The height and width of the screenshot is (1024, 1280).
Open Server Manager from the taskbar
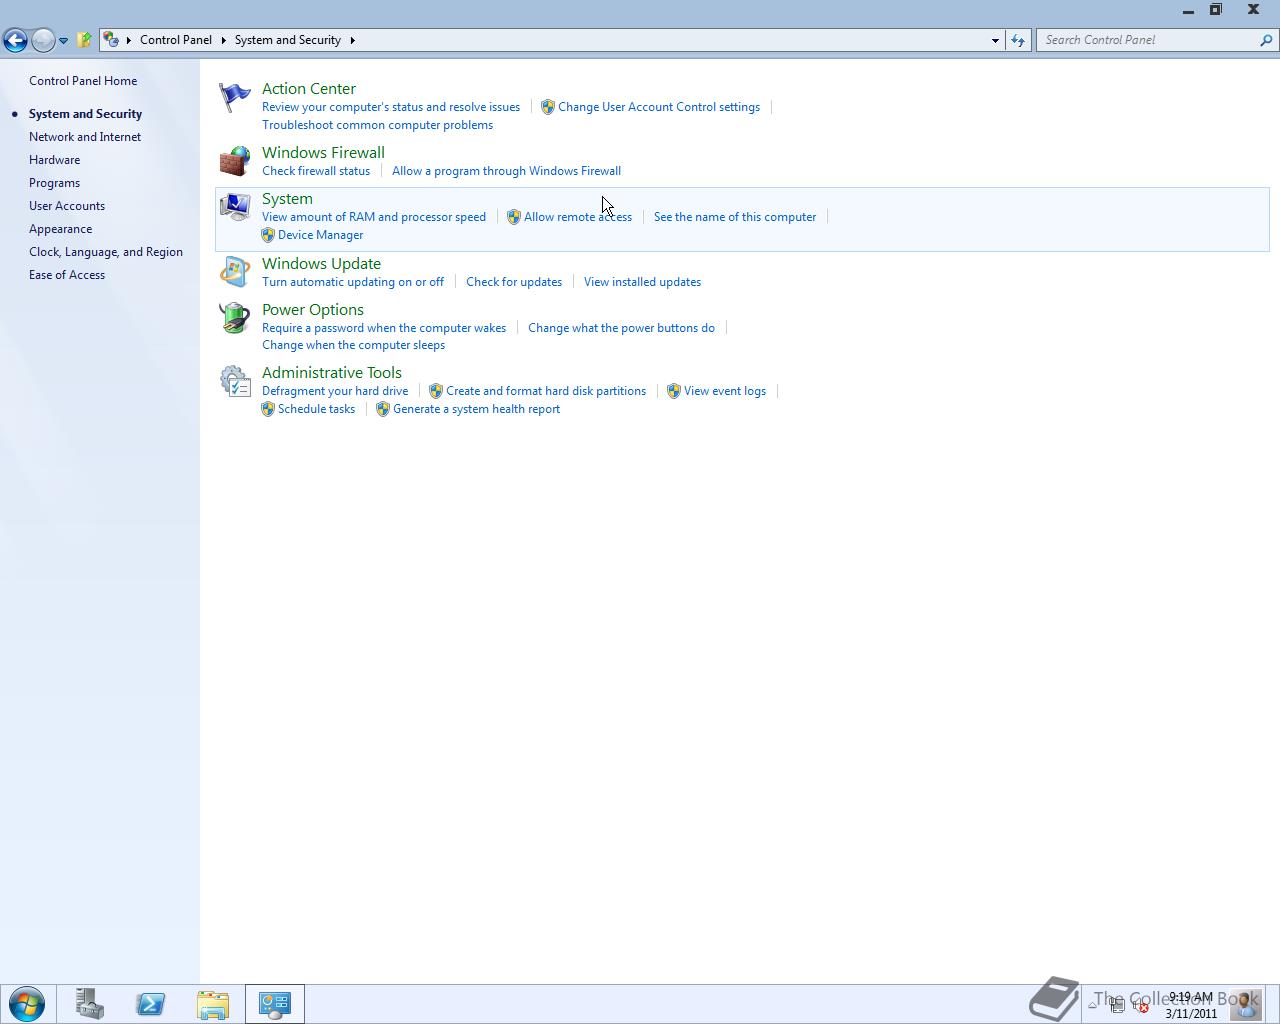[89, 1004]
